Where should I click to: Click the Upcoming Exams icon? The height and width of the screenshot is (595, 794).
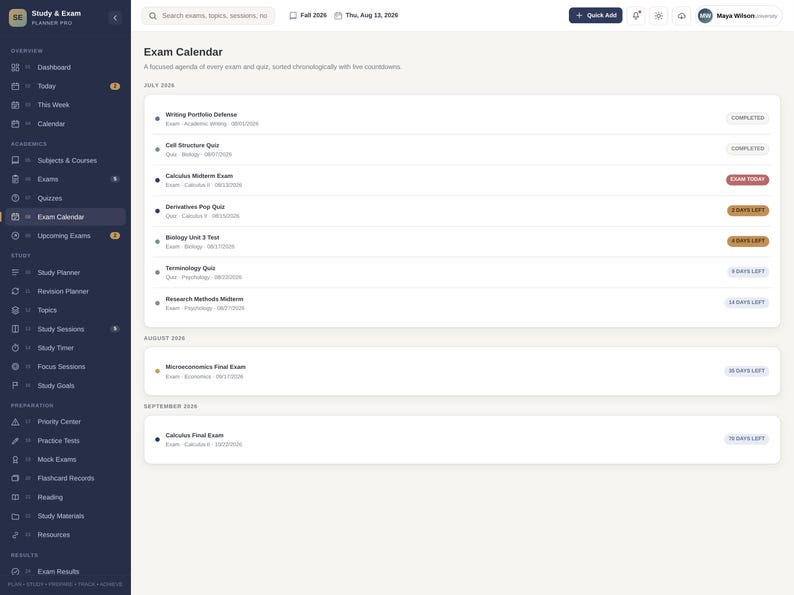[x=15, y=235]
